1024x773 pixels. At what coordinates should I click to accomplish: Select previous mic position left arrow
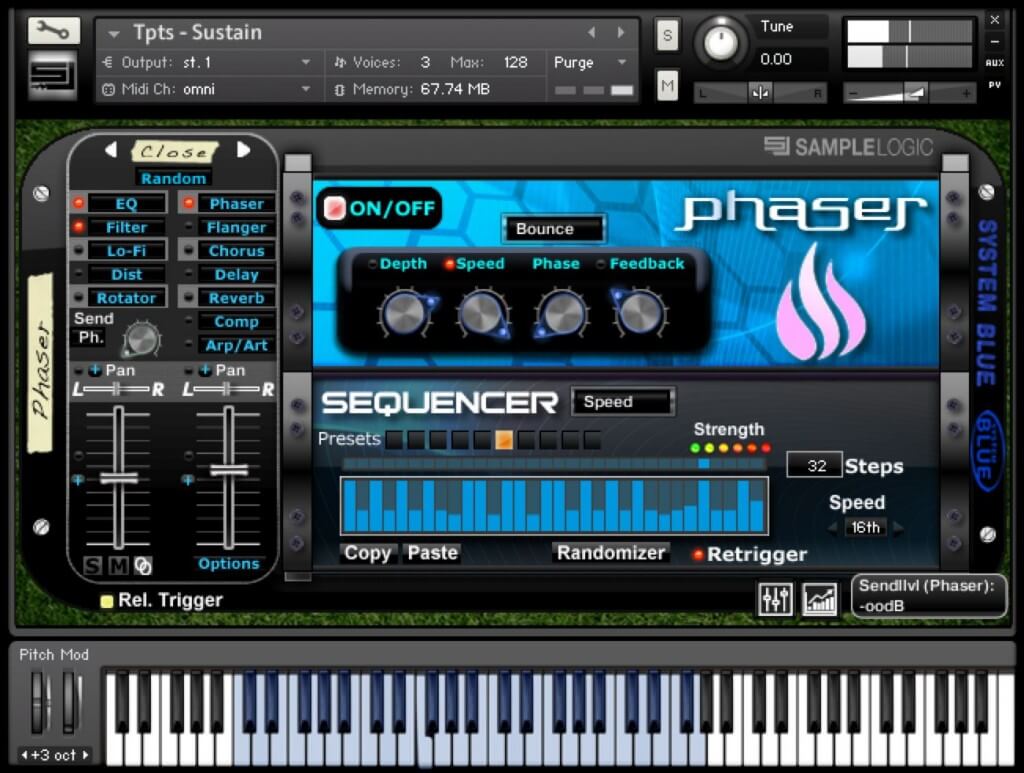coord(111,150)
